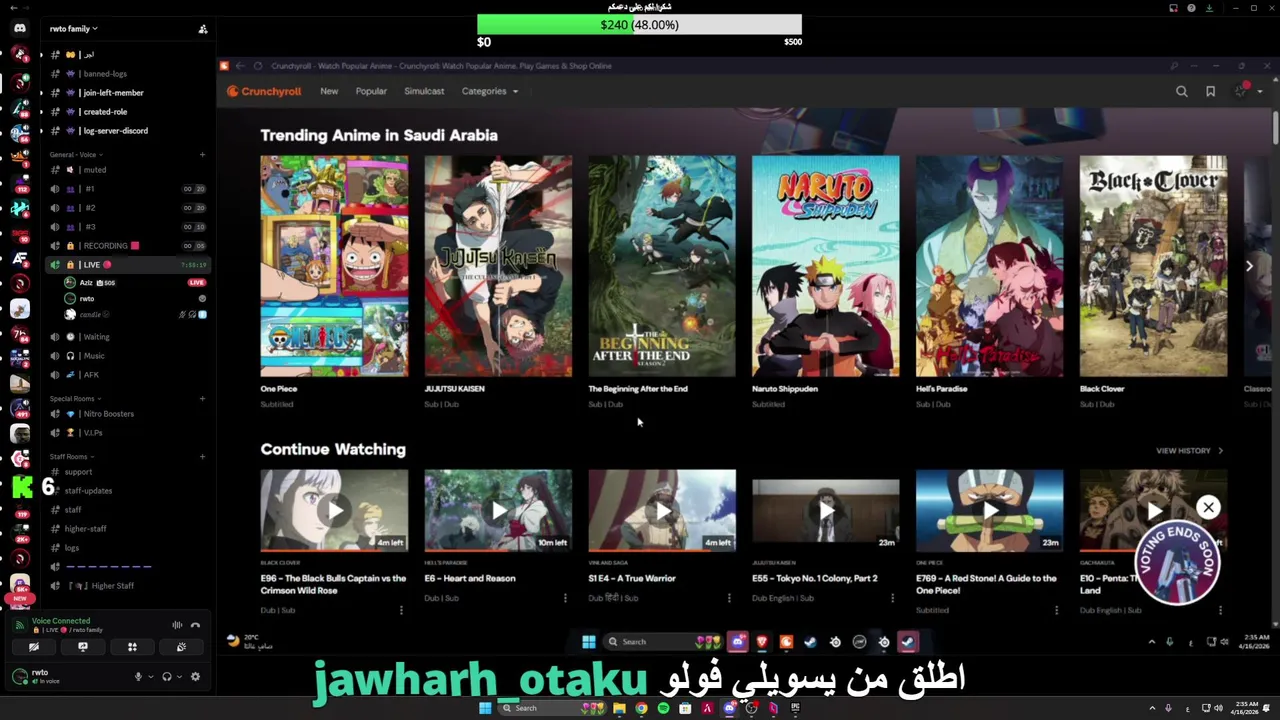Screen dimensions: 1280x720
Task: Collapse the General - Voice category
Action: pyautogui.click(x=76, y=155)
